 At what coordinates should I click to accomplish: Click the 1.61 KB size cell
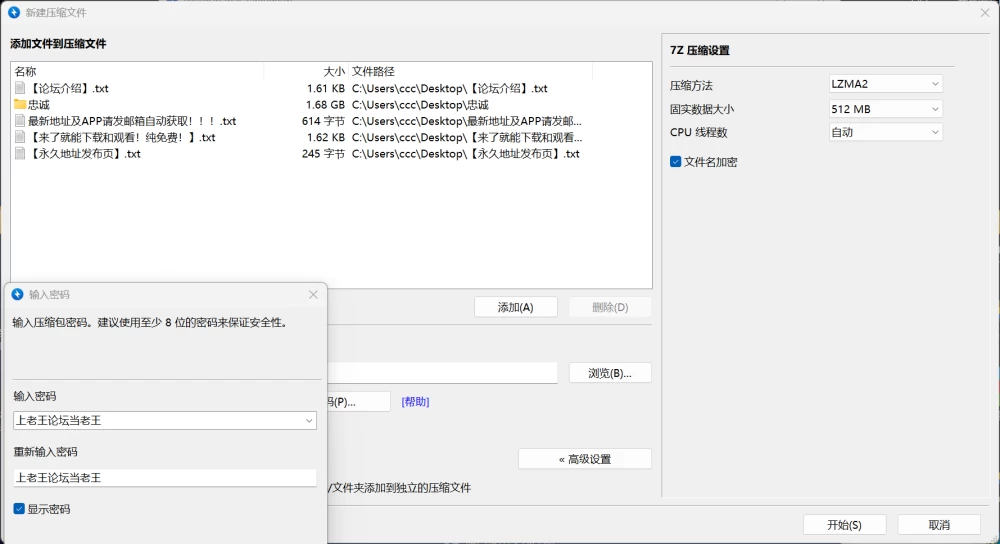[x=325, y=89]
